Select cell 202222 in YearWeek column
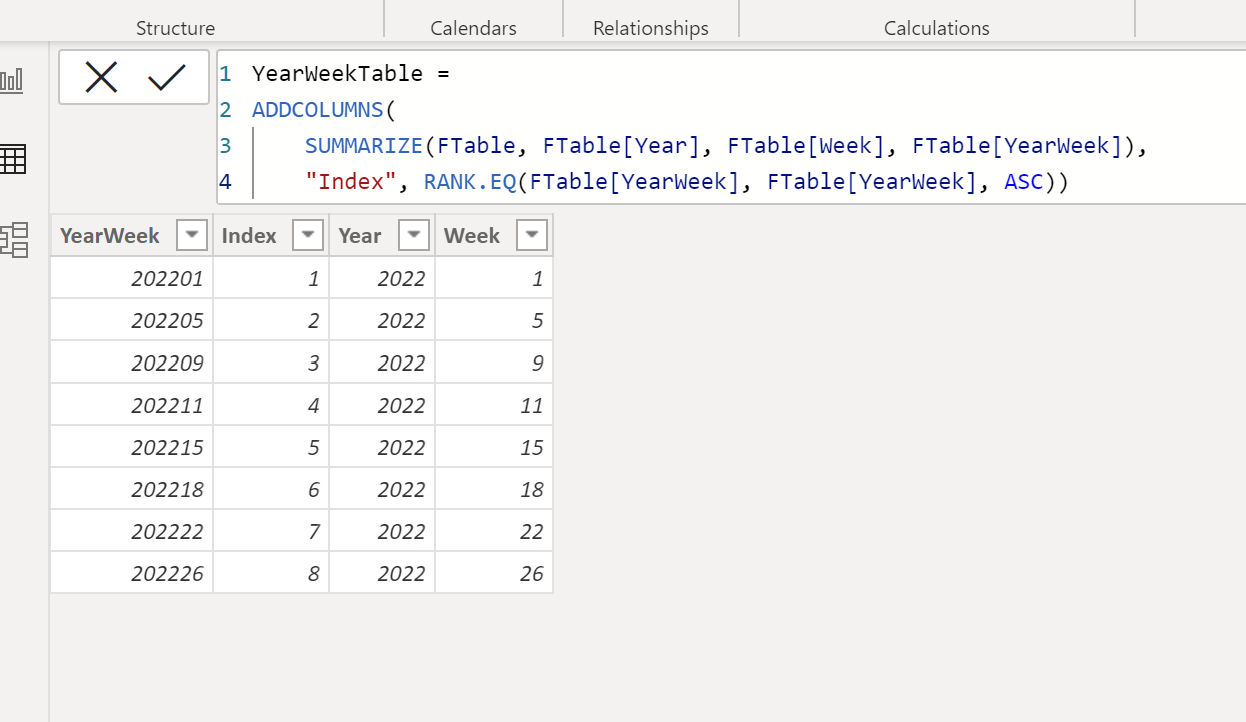The image size is (1246, 722). (132, 530)
